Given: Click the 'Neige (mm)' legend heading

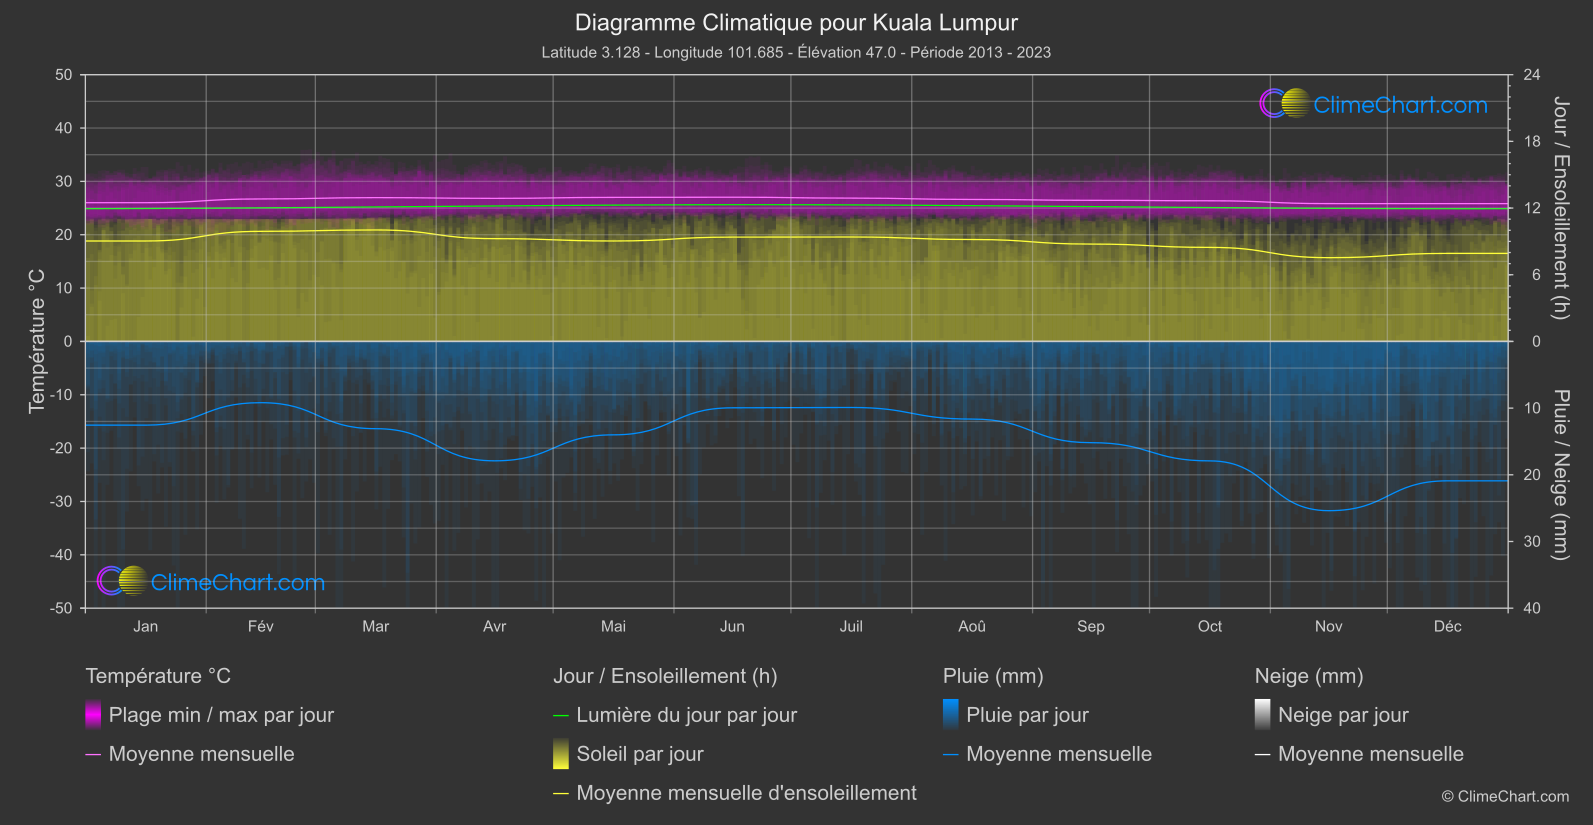Looking at the screenshot, I should (1309, 676).
